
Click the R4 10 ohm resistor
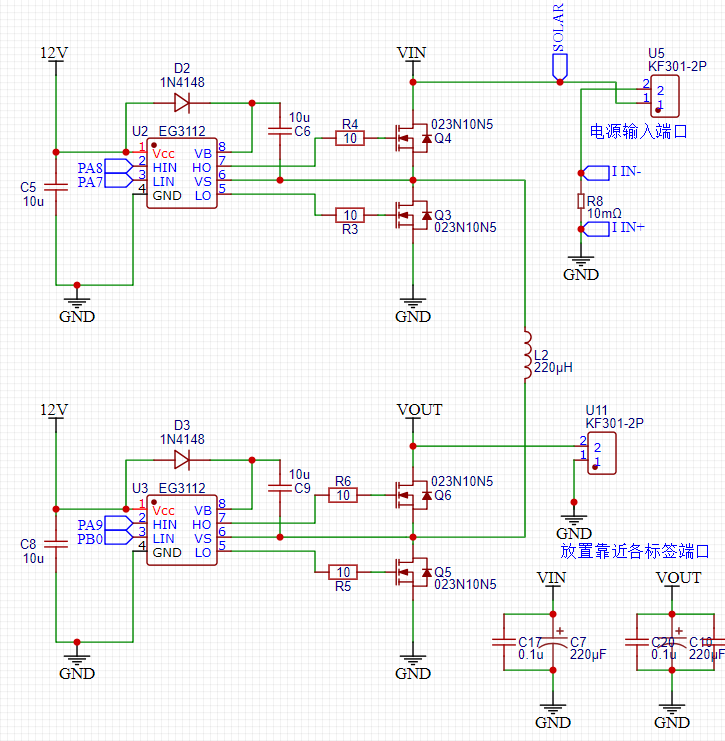click(350, 138)
